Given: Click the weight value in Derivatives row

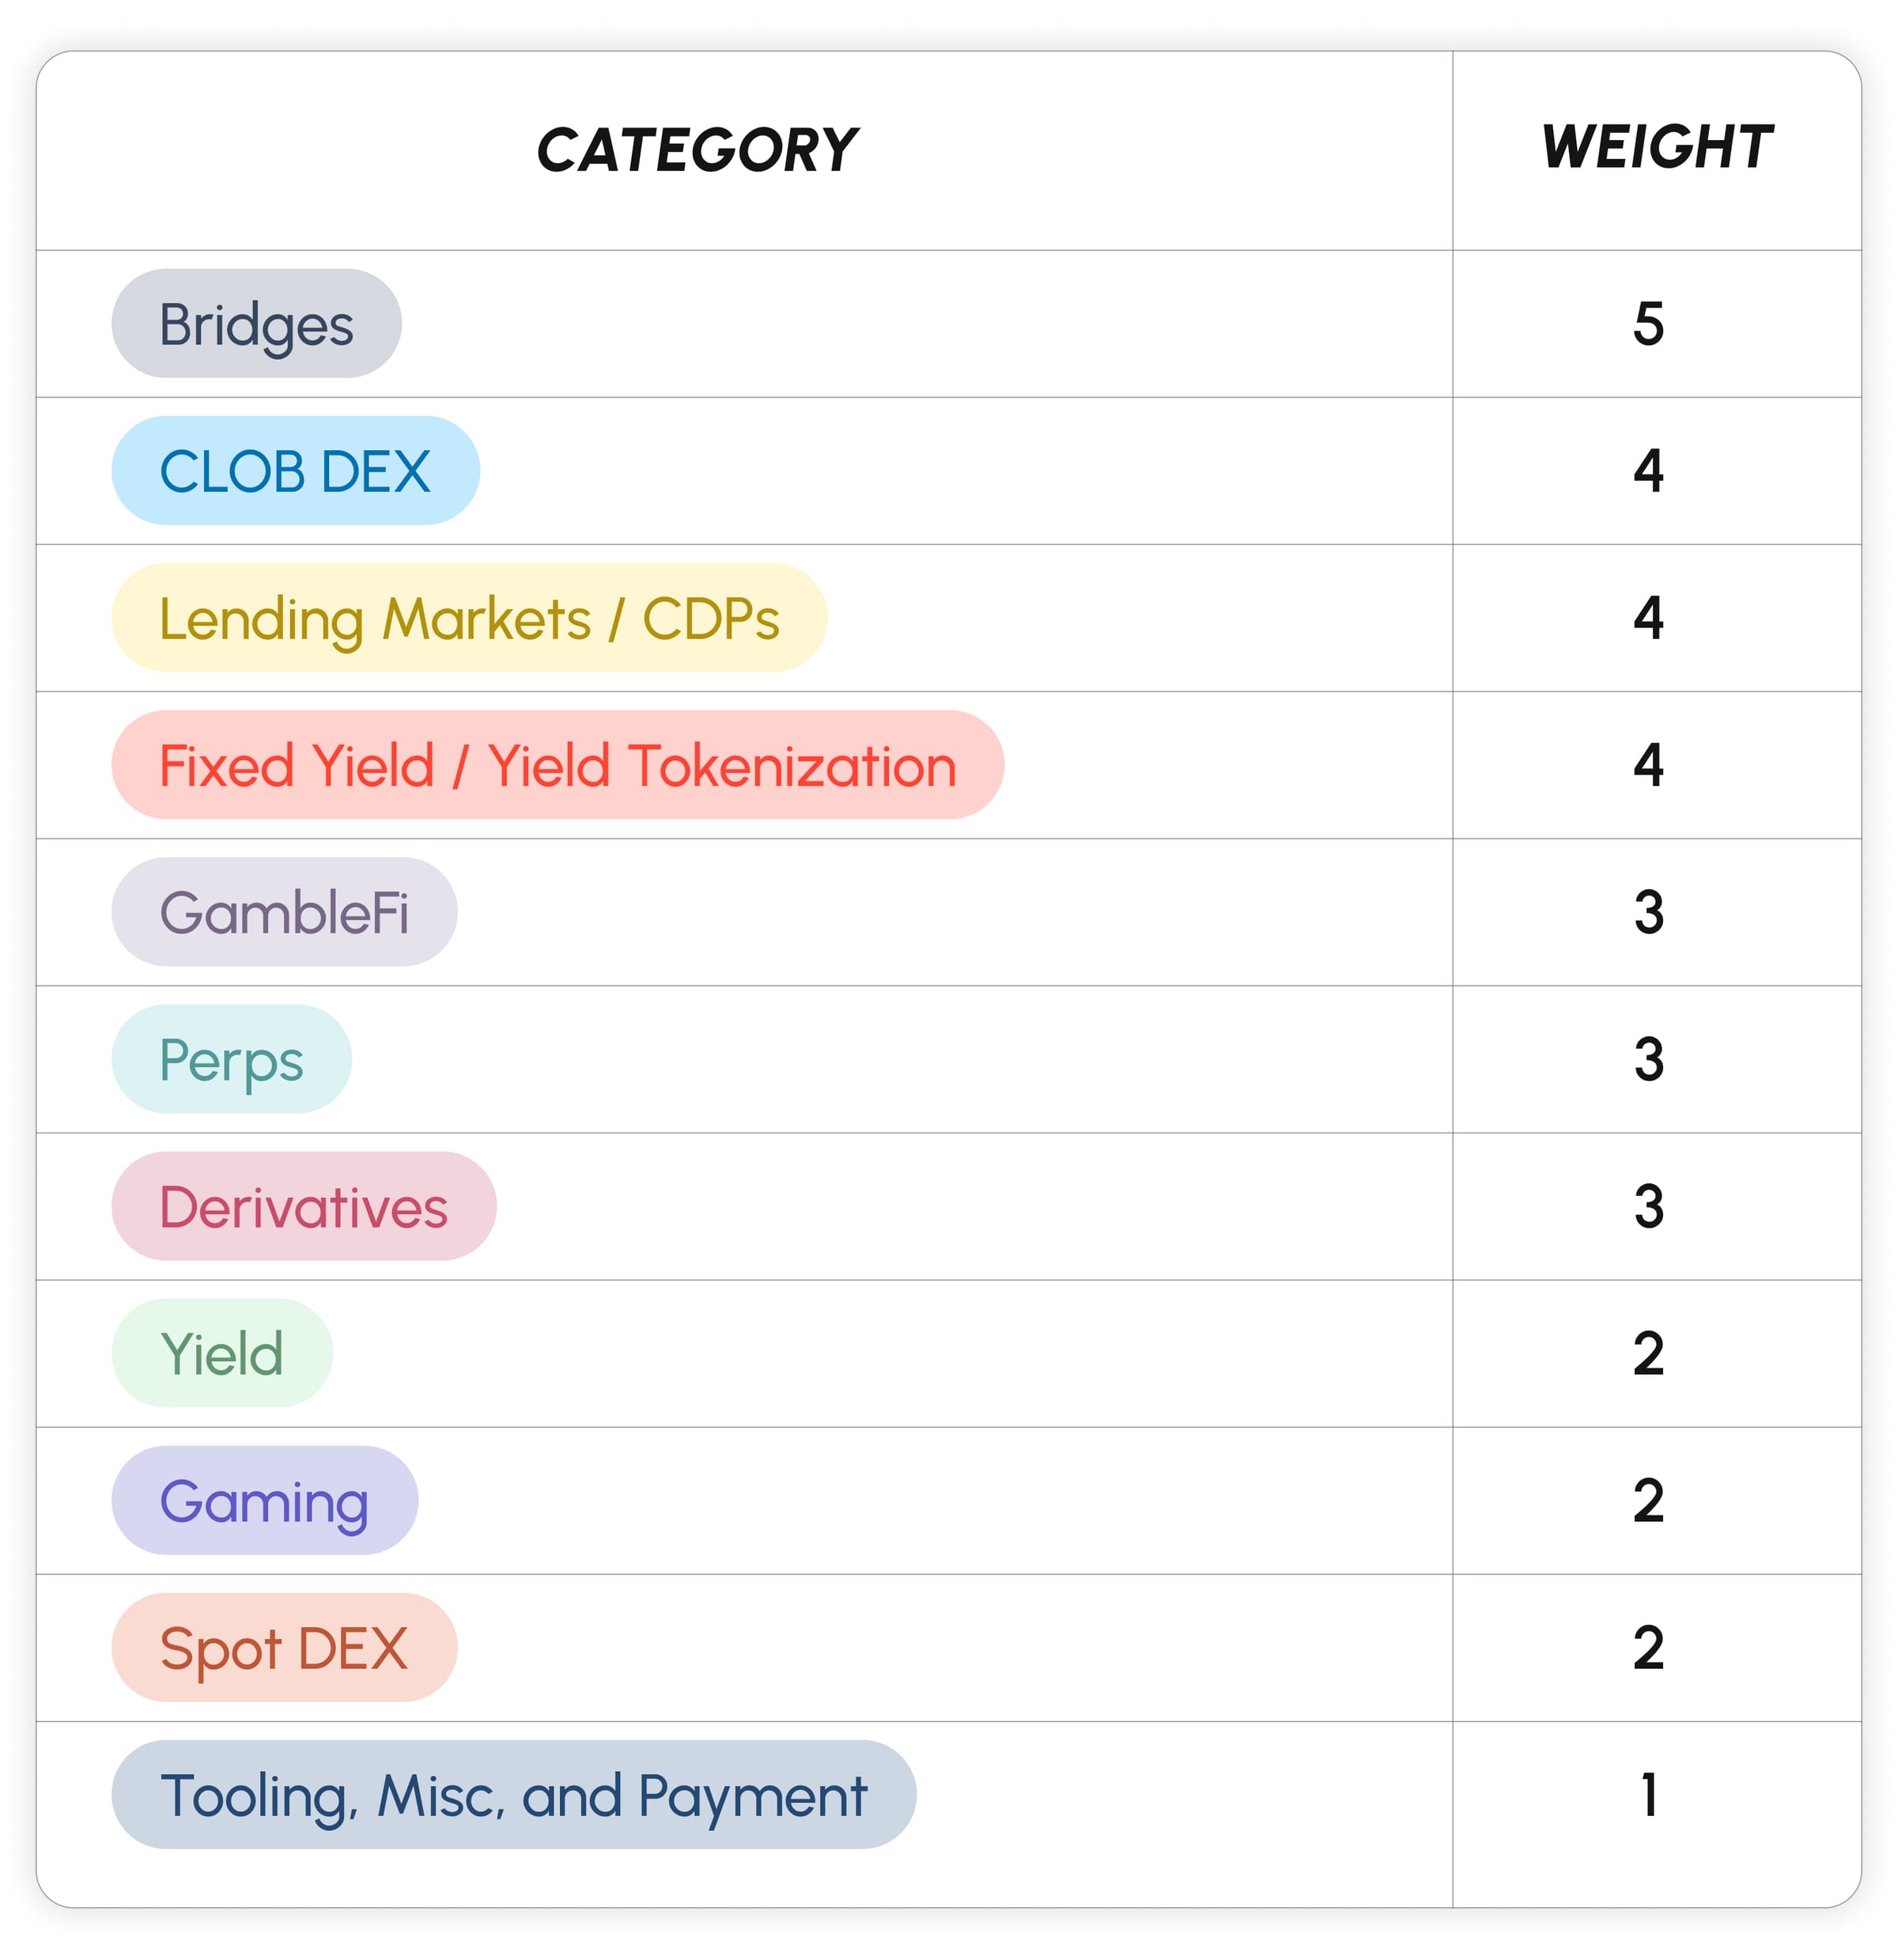Looking at the screenshot, I should pos(1648,1206).
